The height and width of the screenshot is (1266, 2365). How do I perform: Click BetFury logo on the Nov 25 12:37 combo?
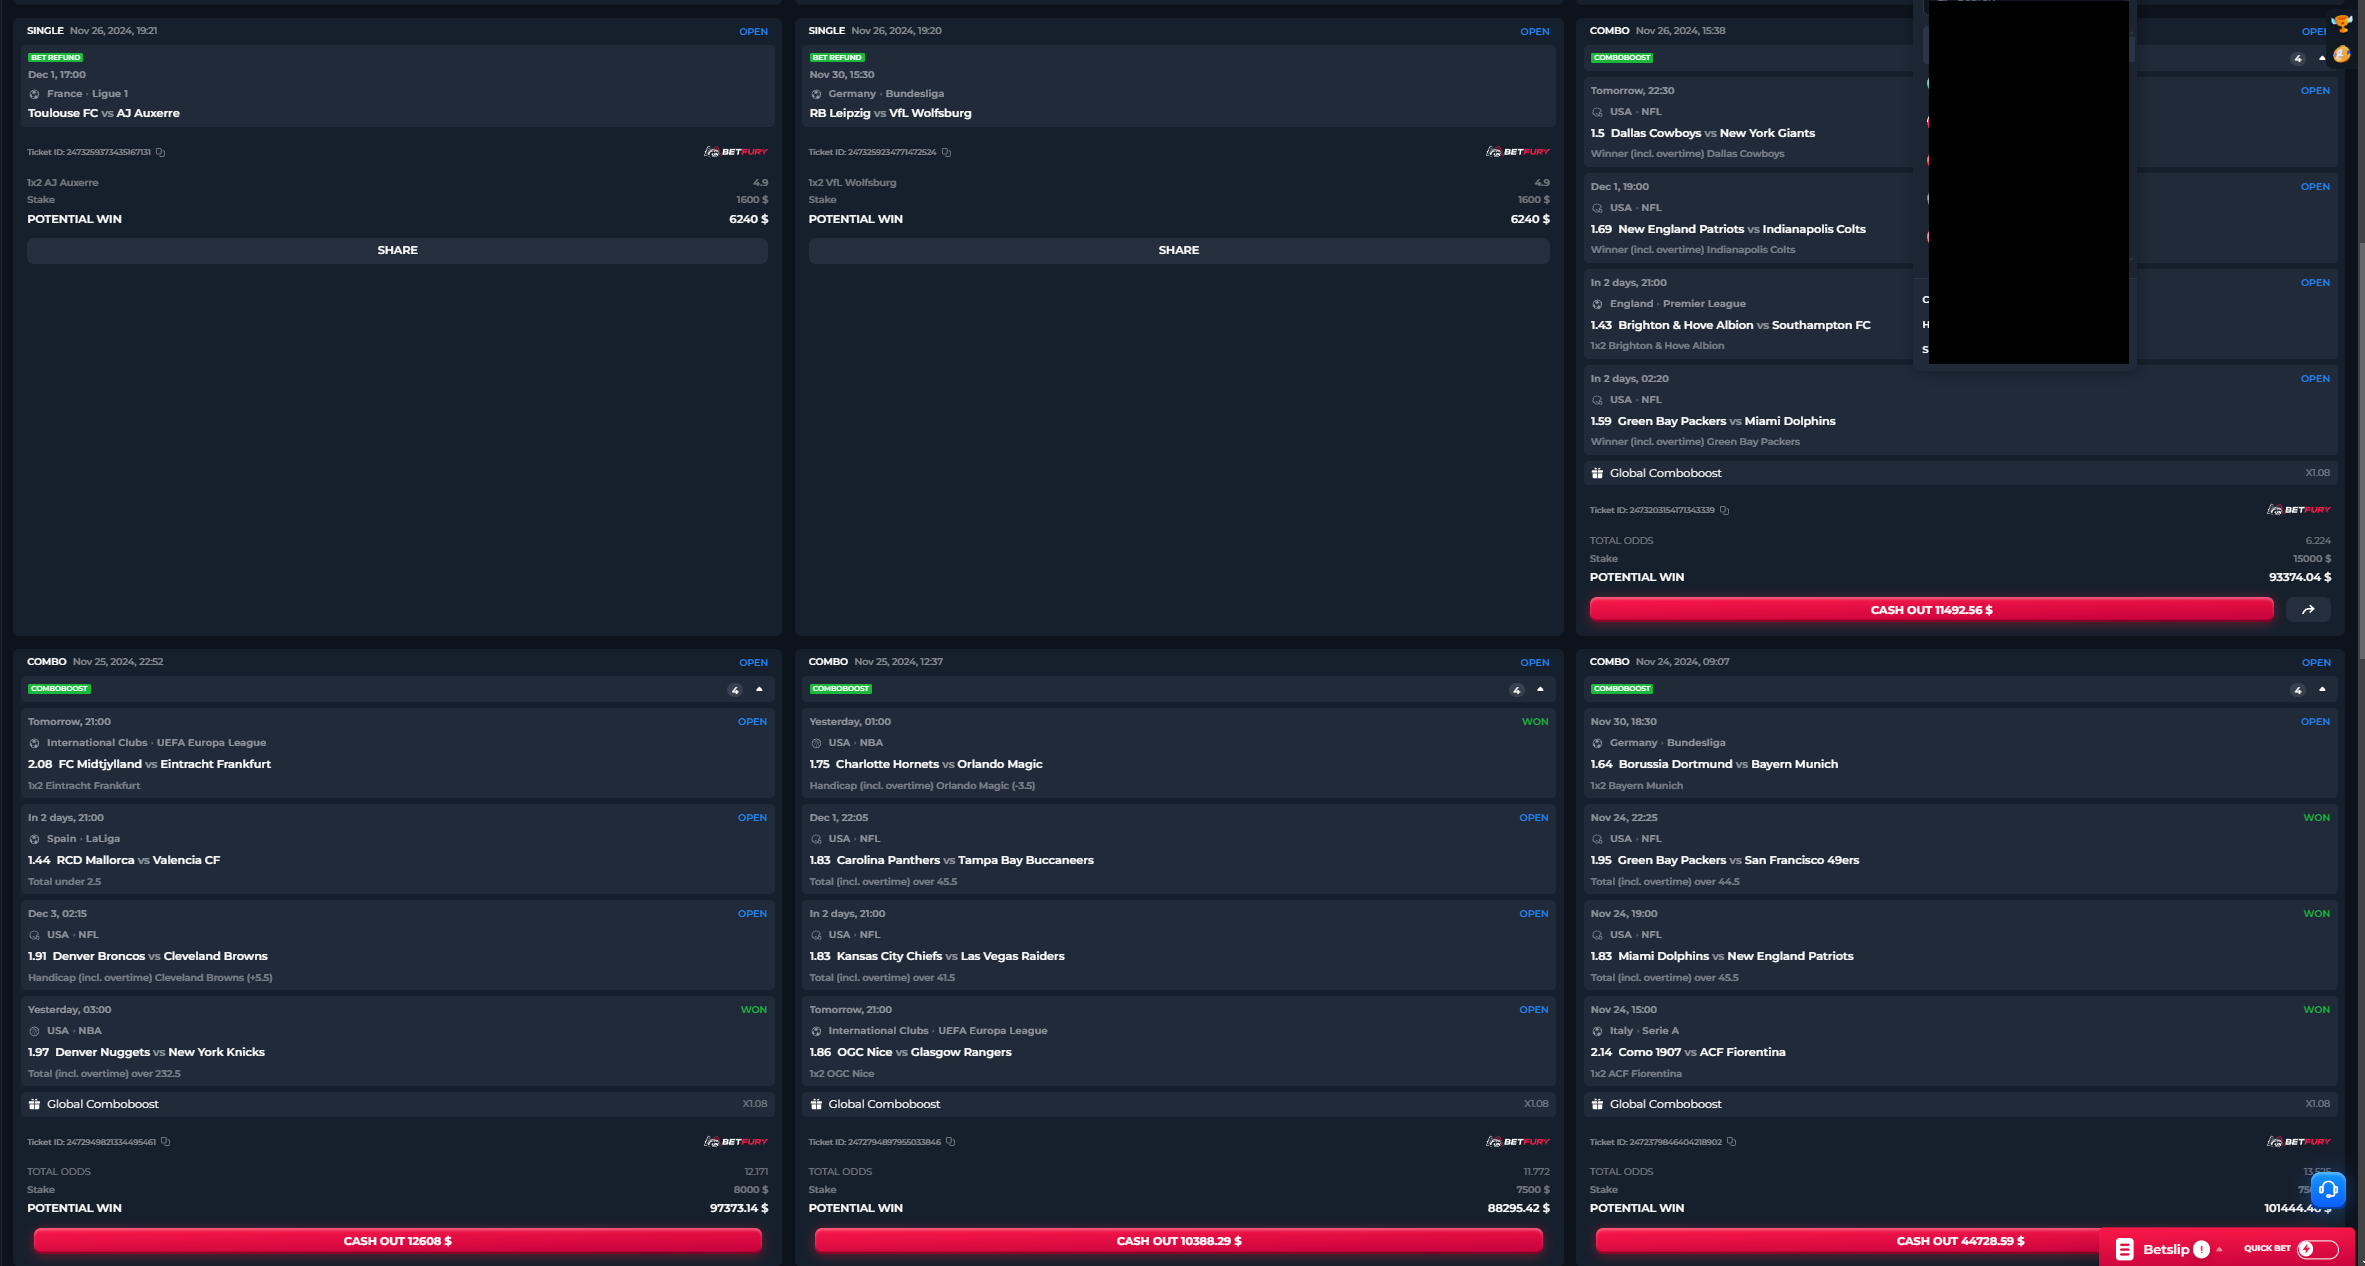point(1517,1141)
